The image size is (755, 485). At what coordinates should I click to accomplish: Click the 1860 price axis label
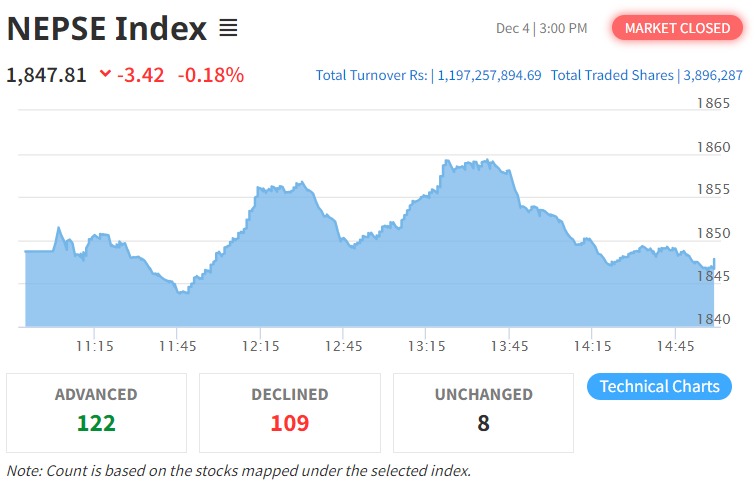point(713,147)
